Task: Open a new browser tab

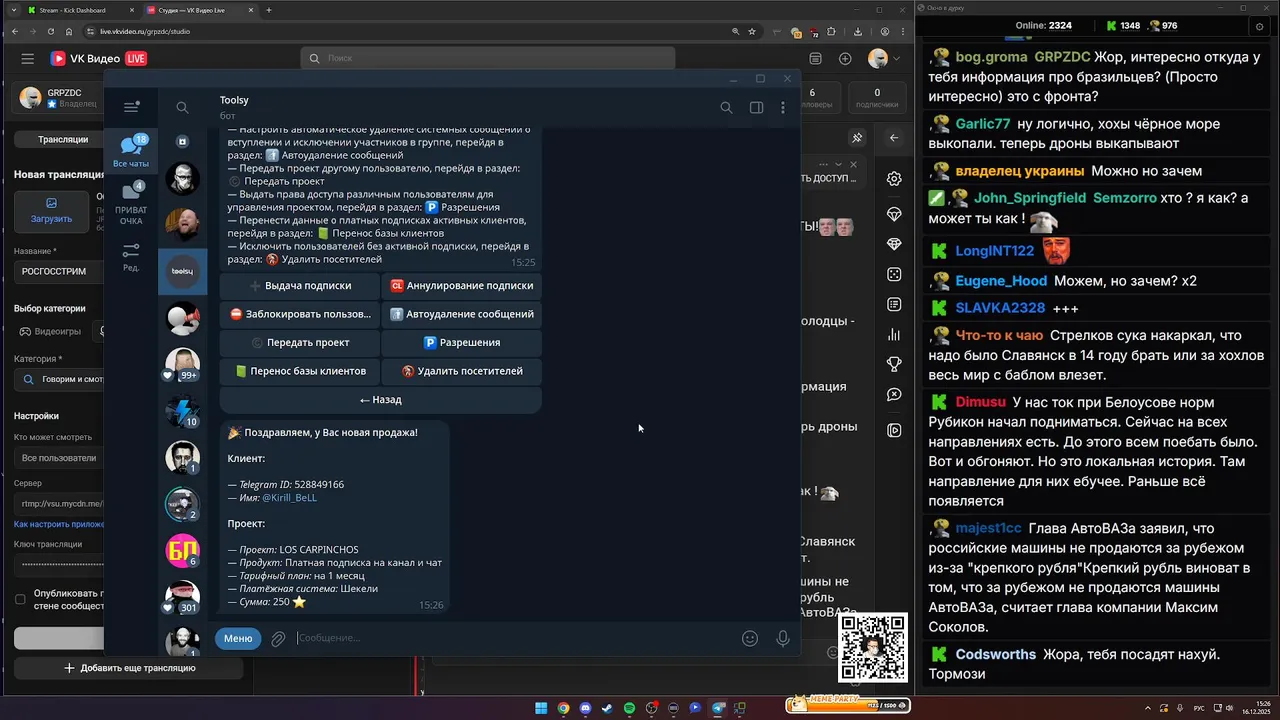Action: (x=269, y=10)
